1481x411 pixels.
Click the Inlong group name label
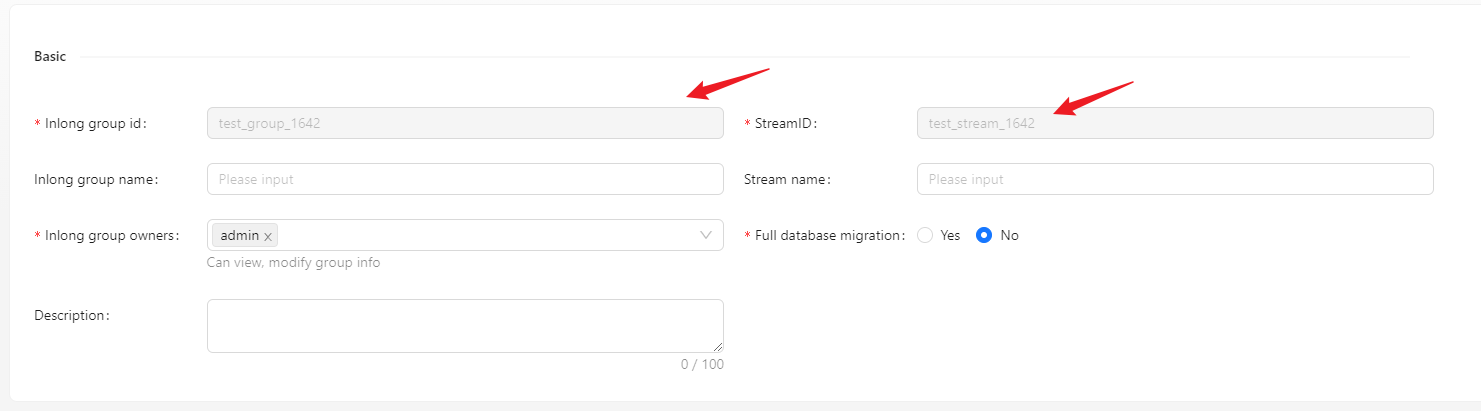[x=96, y=179]
